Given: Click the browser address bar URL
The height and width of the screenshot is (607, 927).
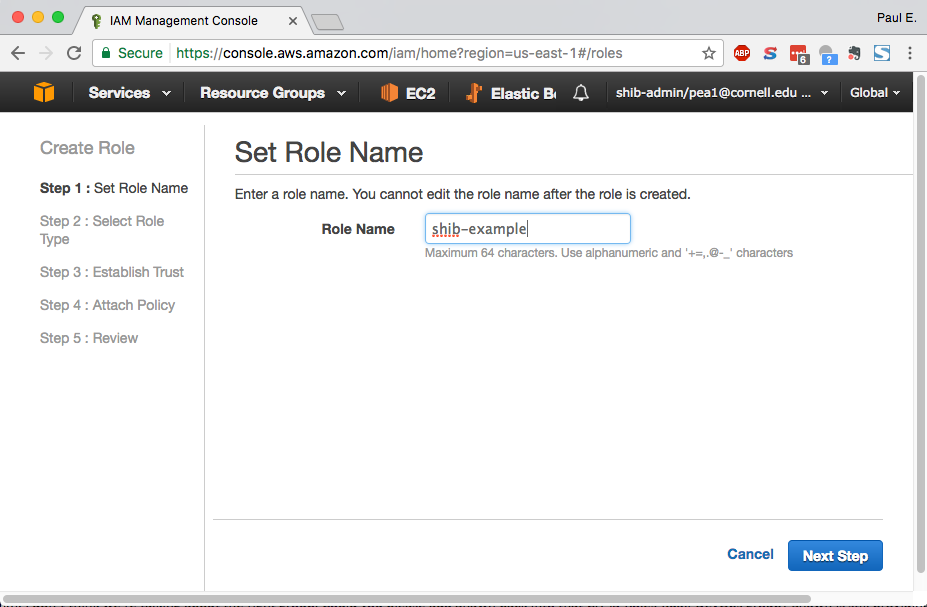Looking at the screenshot, I should click(x=399, y=53).
